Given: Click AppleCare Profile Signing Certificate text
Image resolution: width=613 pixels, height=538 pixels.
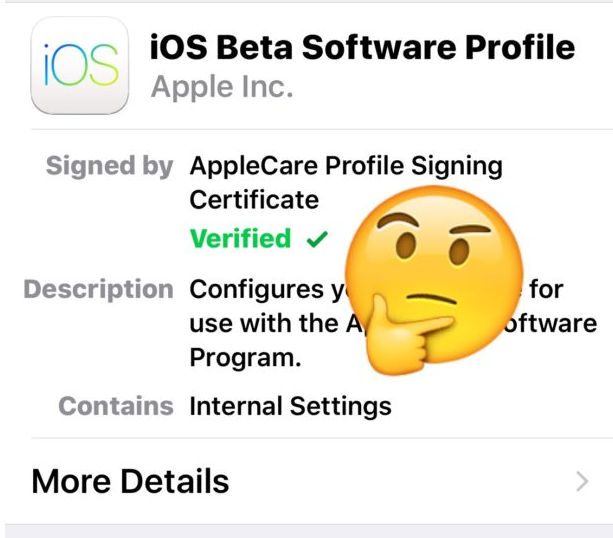Looking at the screenshot, I should (x=346, y=183).
